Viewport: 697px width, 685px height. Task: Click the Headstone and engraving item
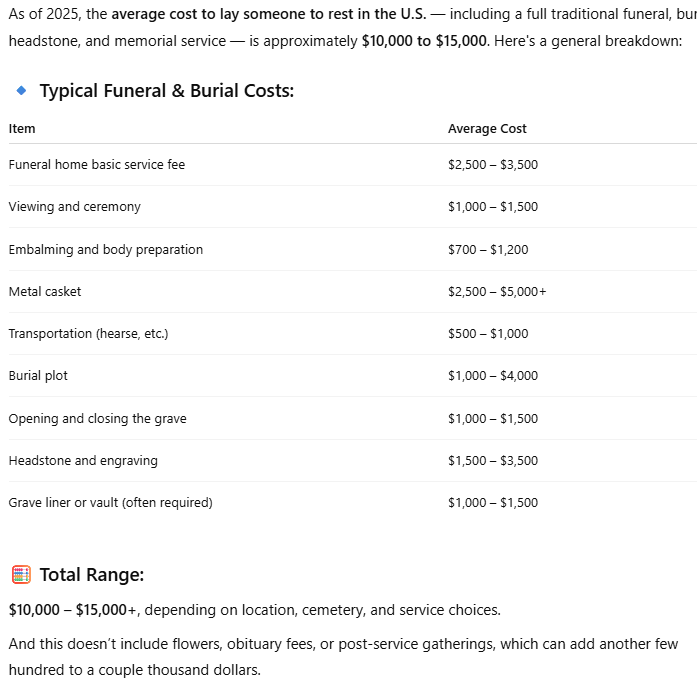click(83, 461)
